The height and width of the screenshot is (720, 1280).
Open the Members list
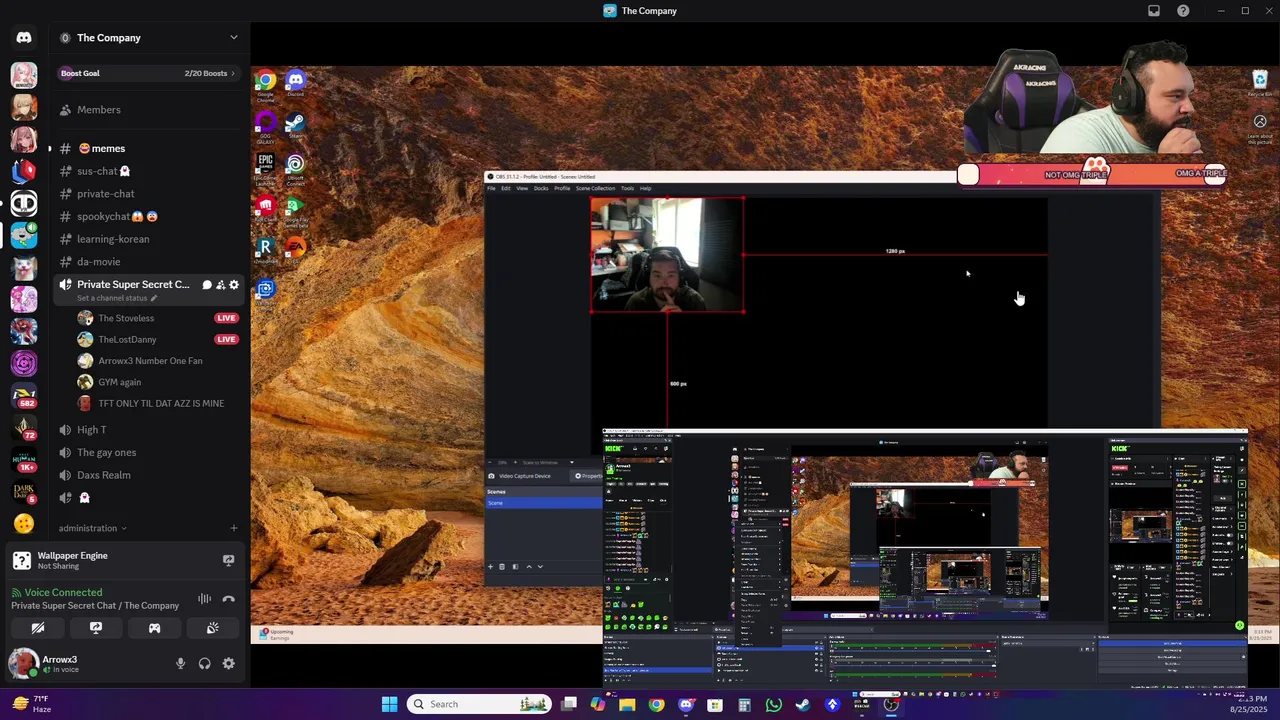(148, 110)
